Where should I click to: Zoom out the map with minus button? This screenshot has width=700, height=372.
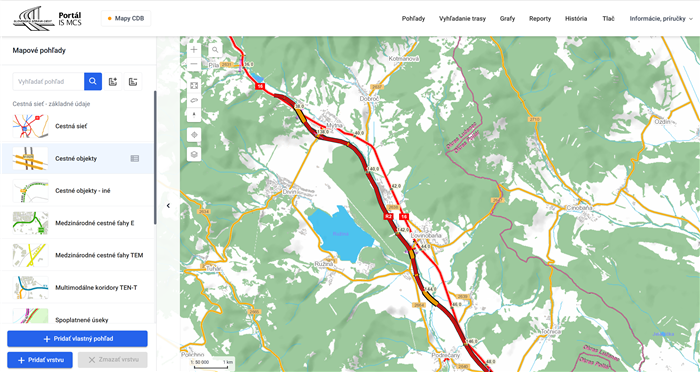pos(194,64)
